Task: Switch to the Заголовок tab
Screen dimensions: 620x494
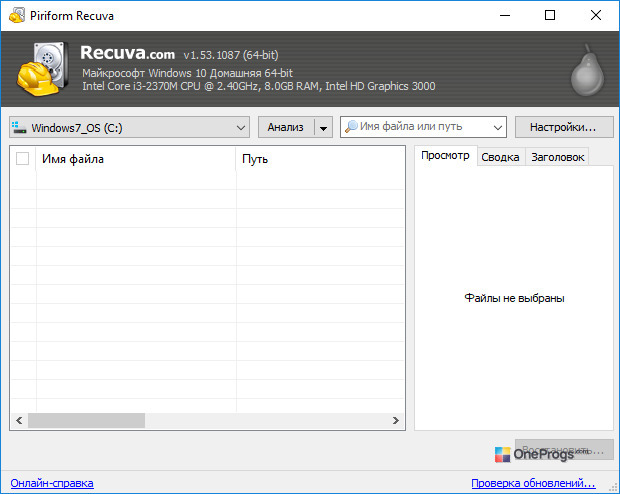Action: point(558,157)
